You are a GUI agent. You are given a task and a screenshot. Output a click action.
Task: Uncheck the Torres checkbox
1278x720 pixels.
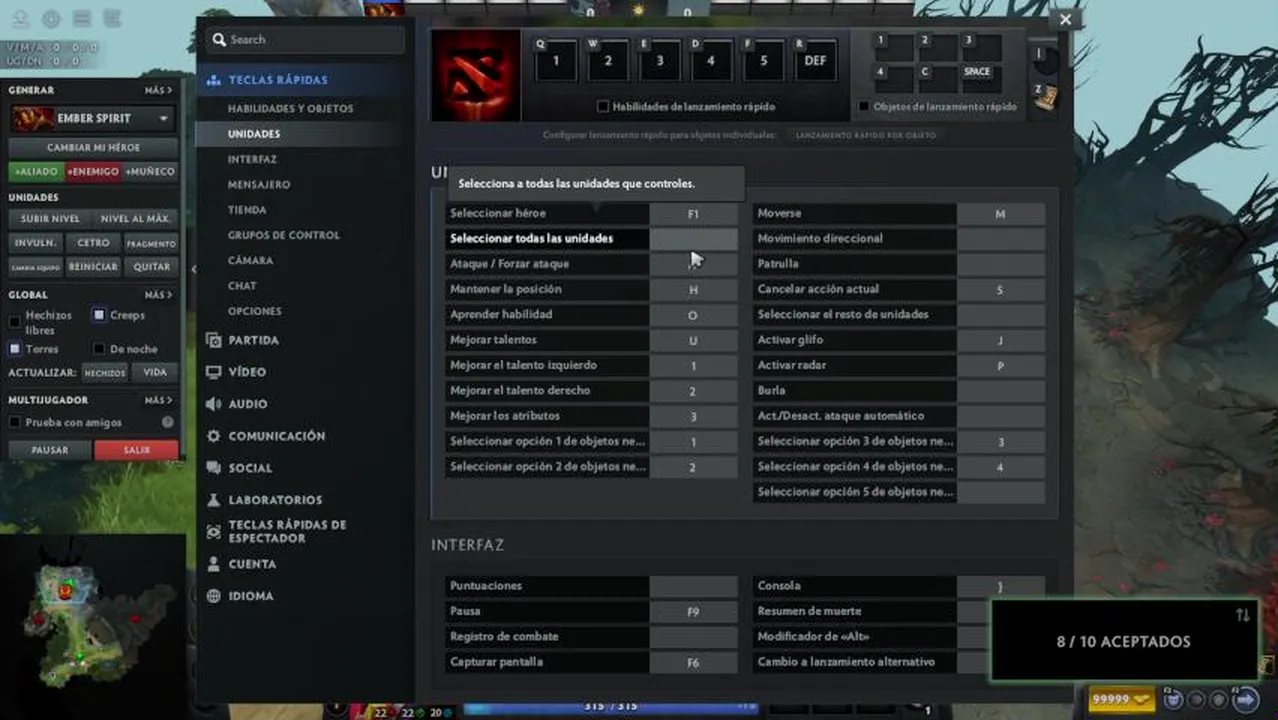point(15,349)
